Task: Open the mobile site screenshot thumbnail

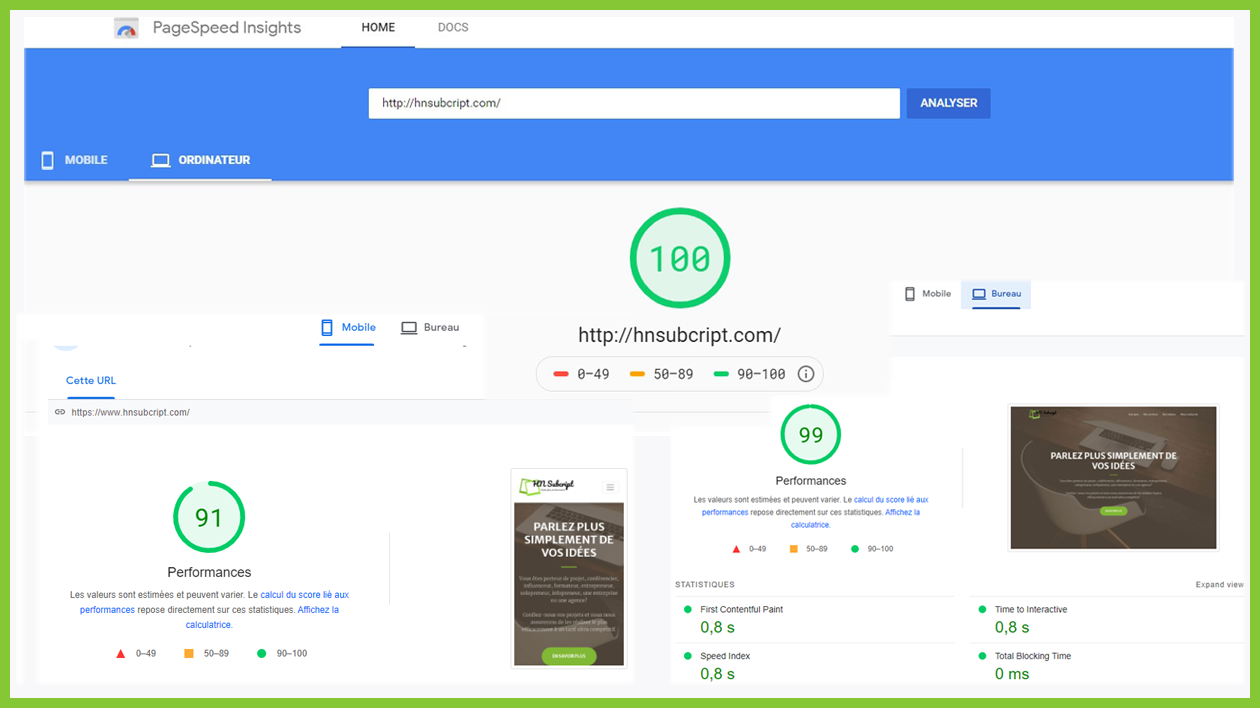Action: (569, 568)
